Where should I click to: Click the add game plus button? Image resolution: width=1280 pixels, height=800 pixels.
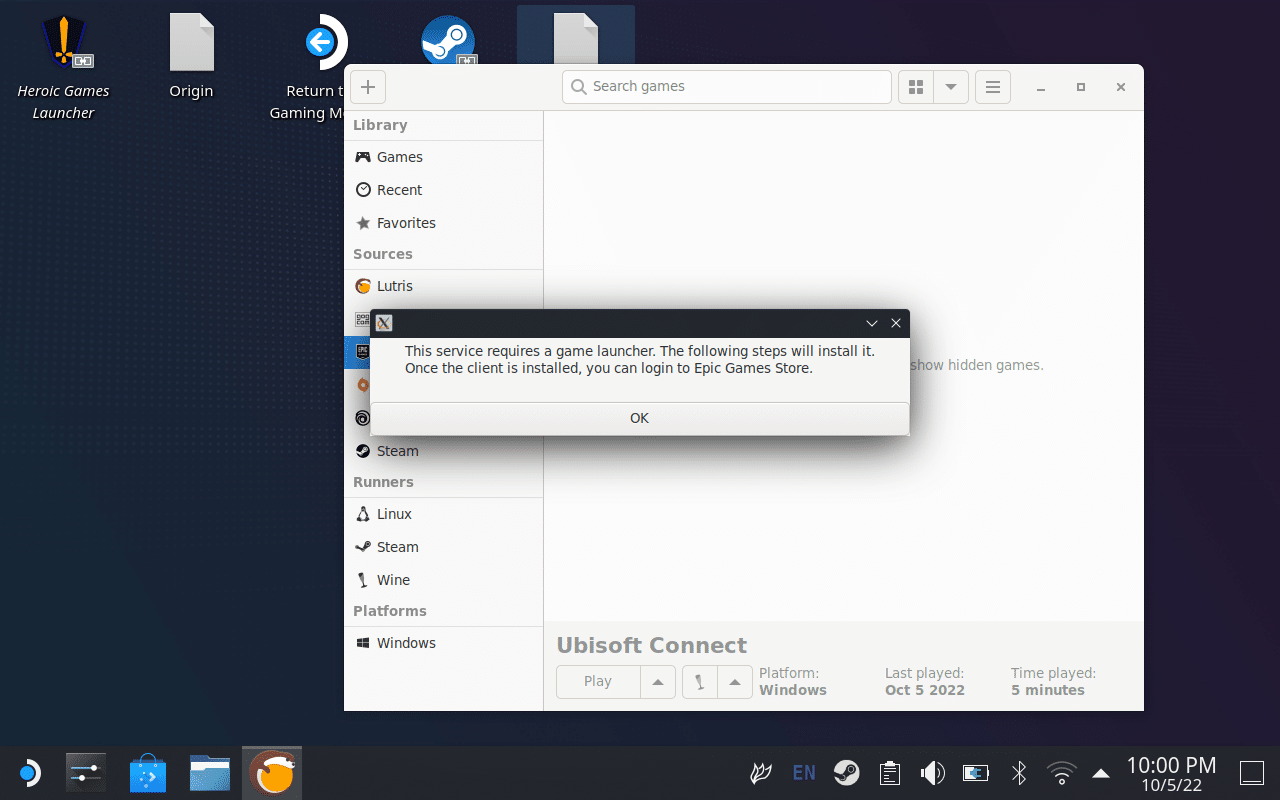[x=367, y=87]
